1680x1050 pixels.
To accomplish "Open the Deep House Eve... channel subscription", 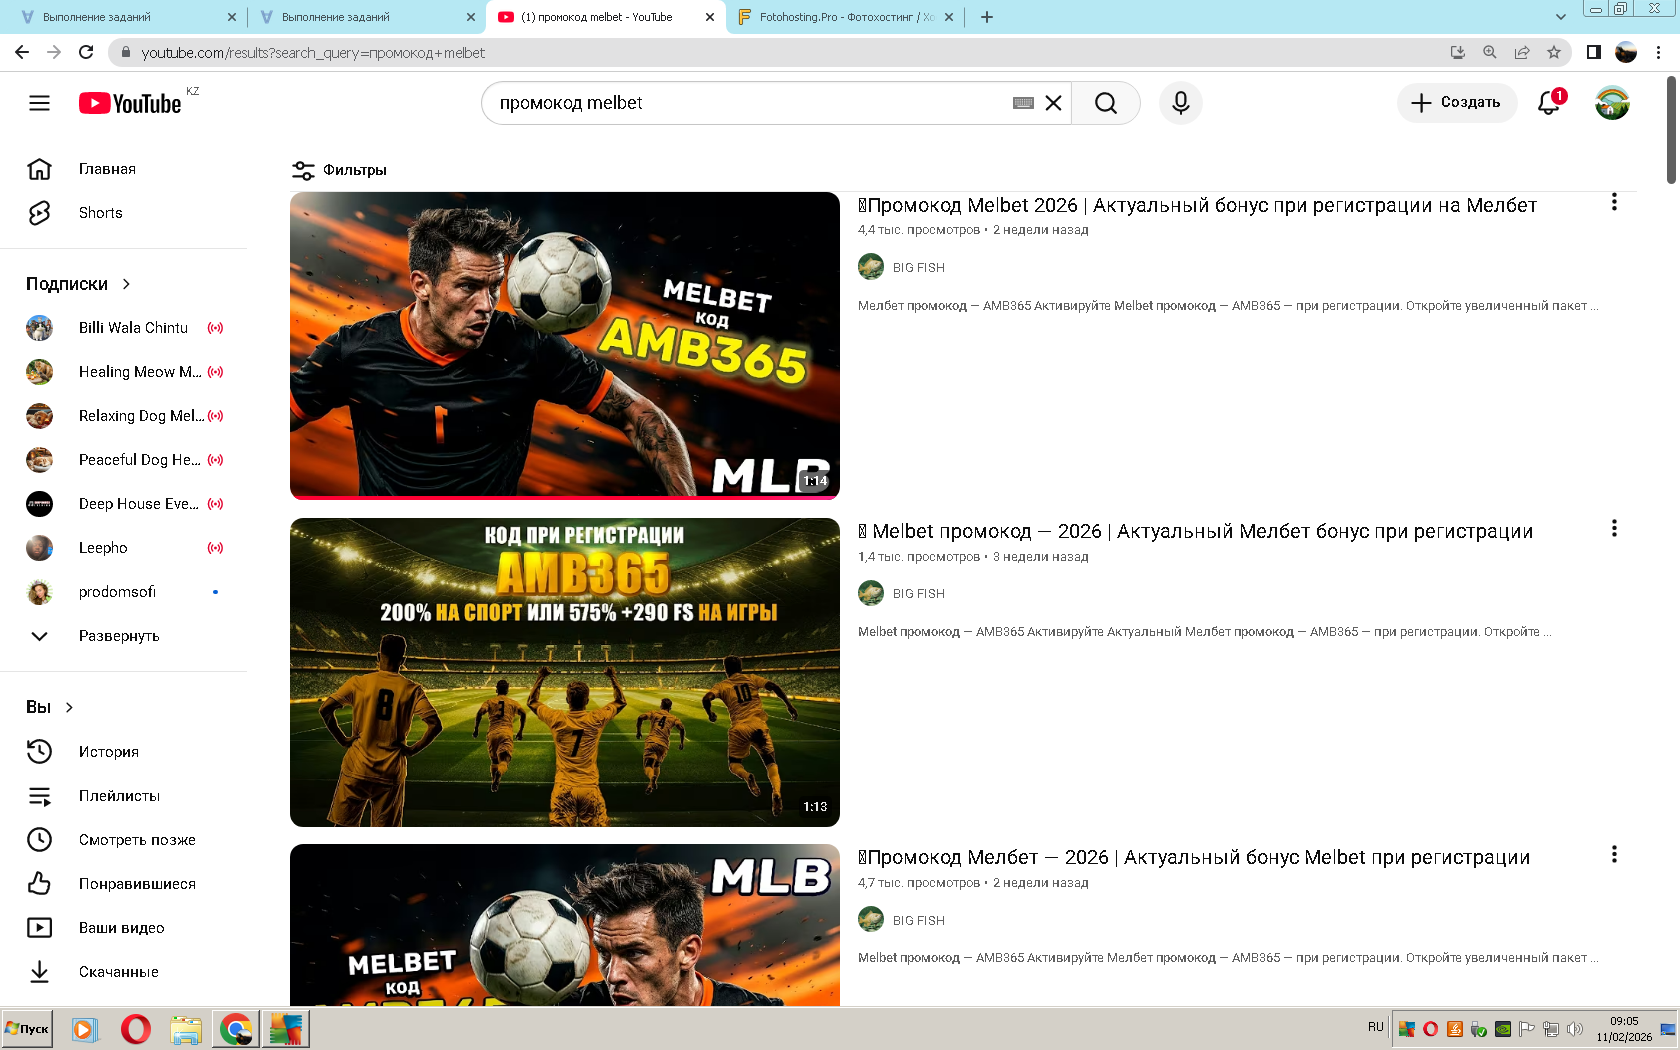I will click(123, 504).
